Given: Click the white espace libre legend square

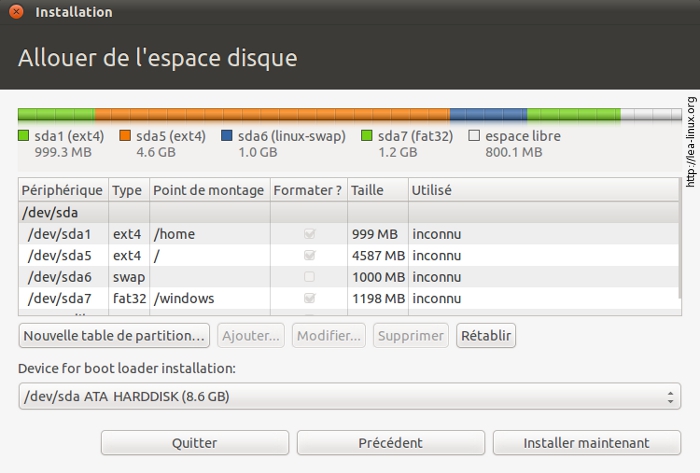Looking at the screenshot, I should coord(474,135).
